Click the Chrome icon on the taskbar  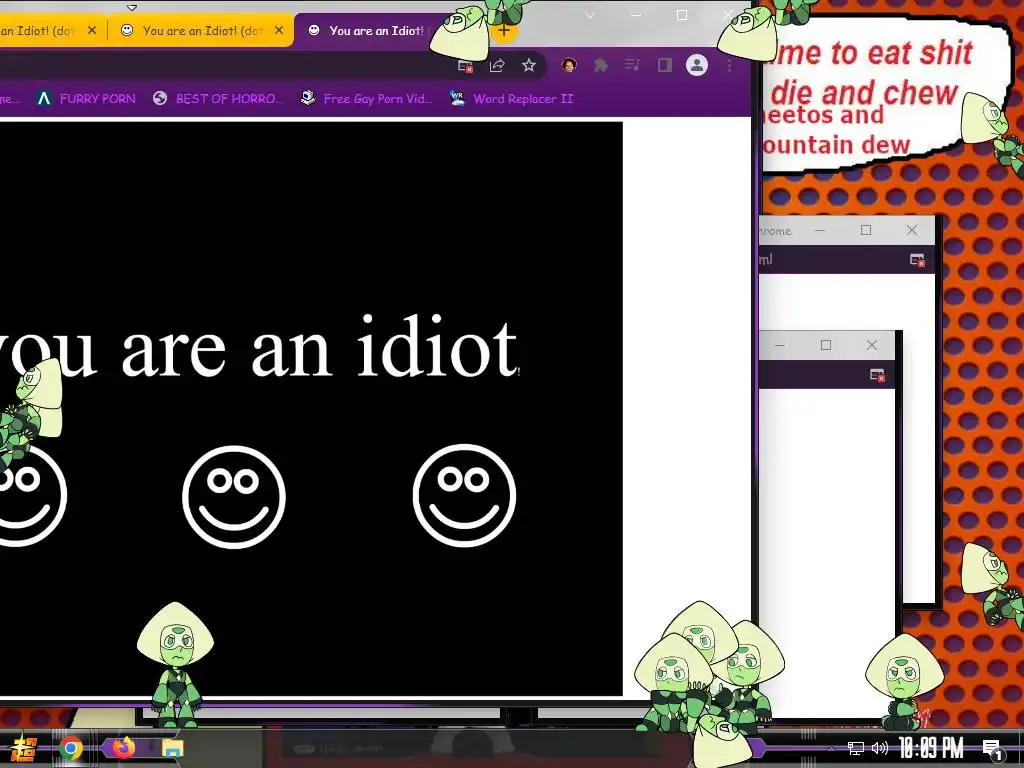point(71,748)
